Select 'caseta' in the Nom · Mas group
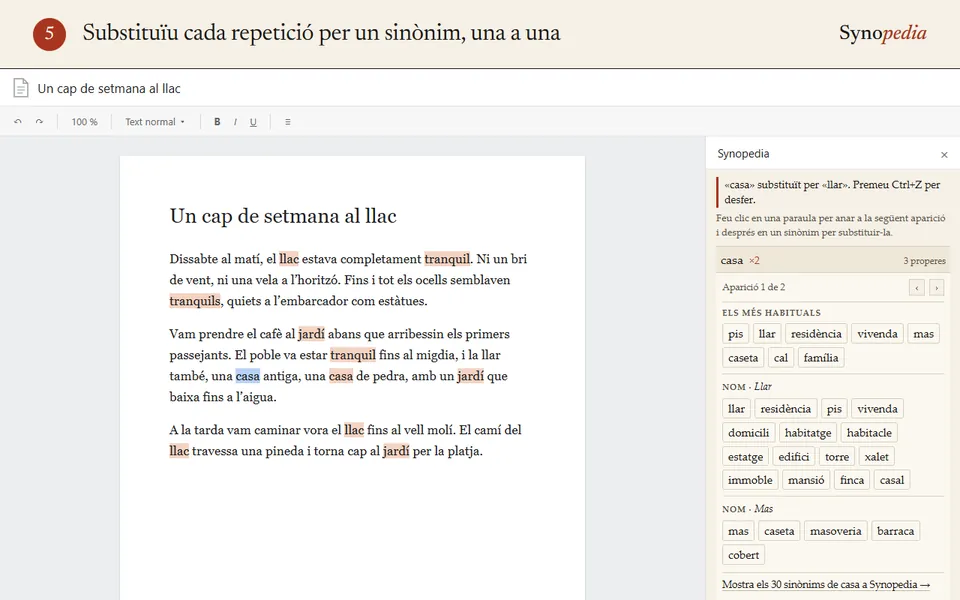The width and height of the screenshot is (960, 600). [779, 531]
